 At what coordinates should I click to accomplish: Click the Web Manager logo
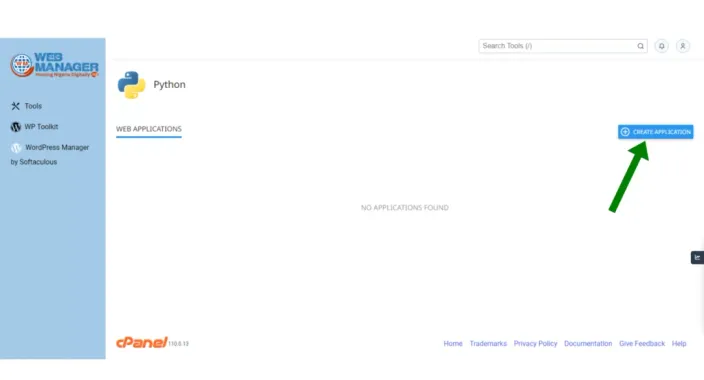point(54,65)
